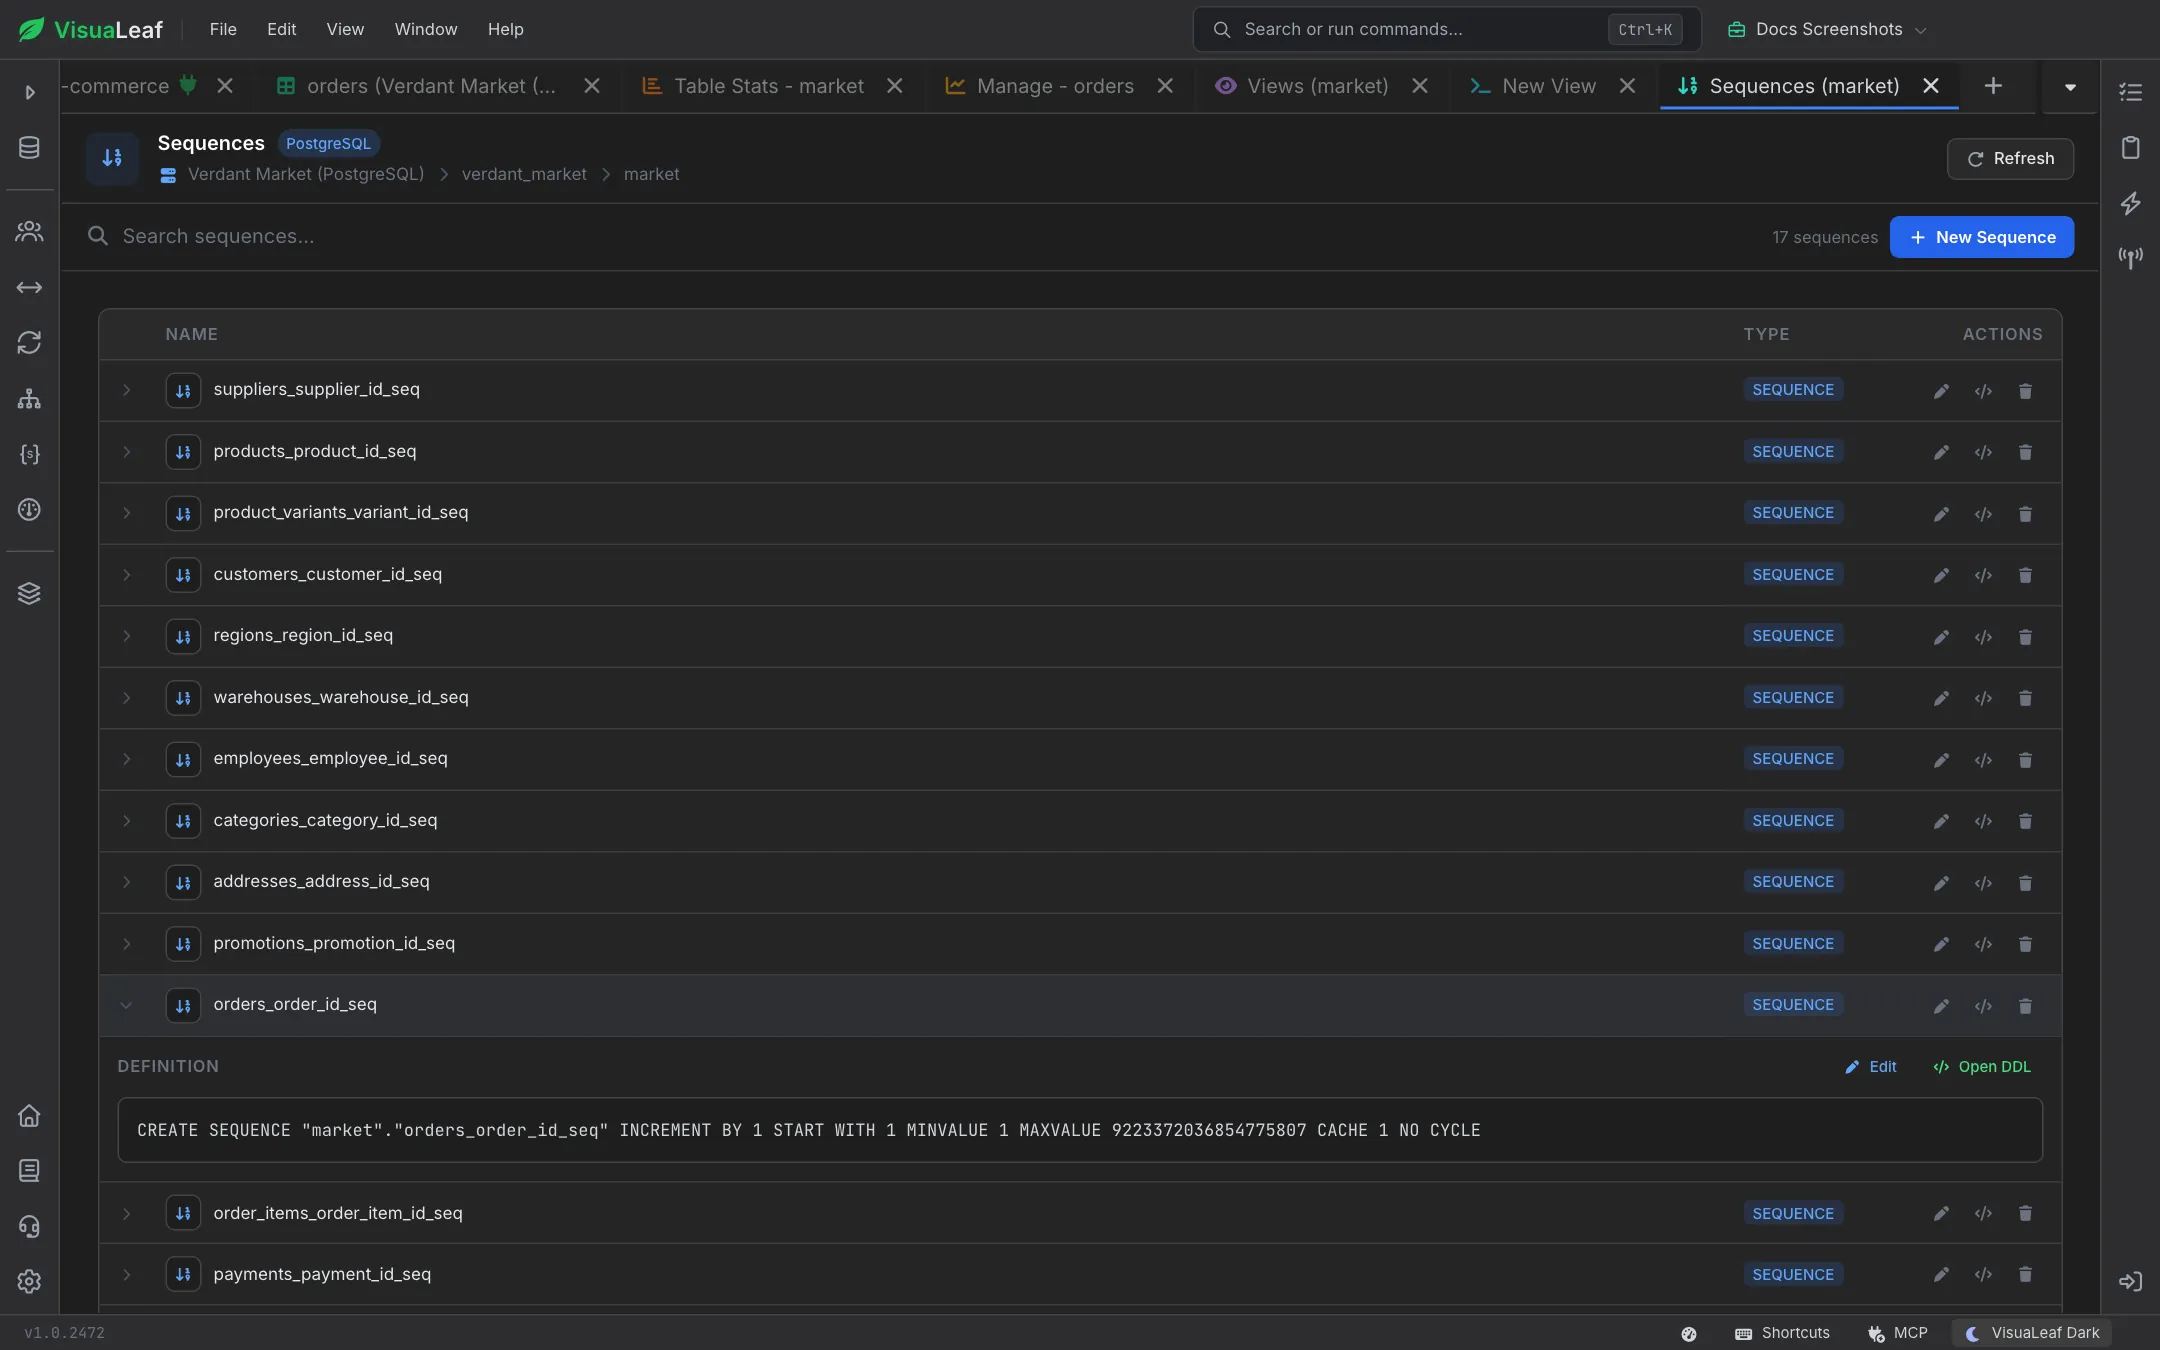
Task: Open the File menu
Action: click(223, 29)
